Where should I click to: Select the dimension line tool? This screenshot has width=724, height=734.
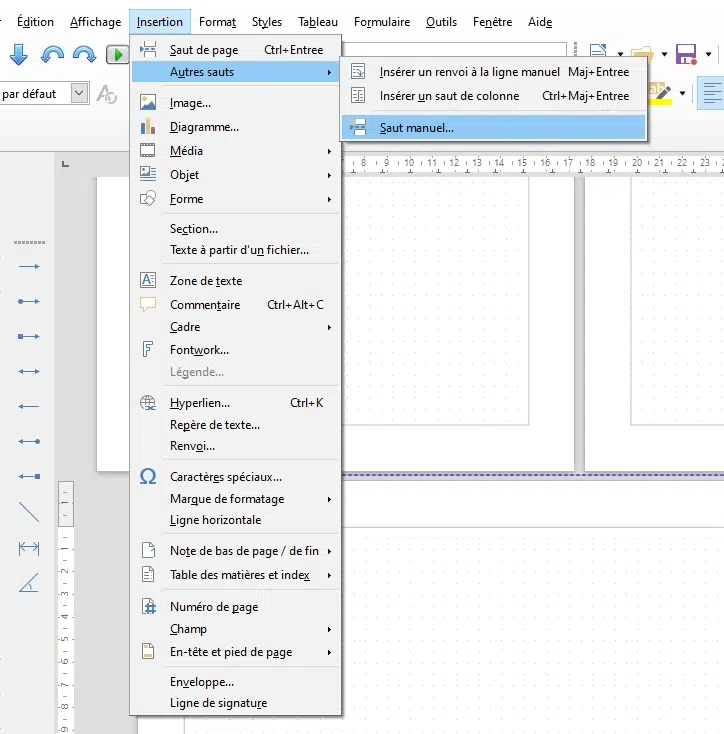pyautogui.click(x=29, y=548)
